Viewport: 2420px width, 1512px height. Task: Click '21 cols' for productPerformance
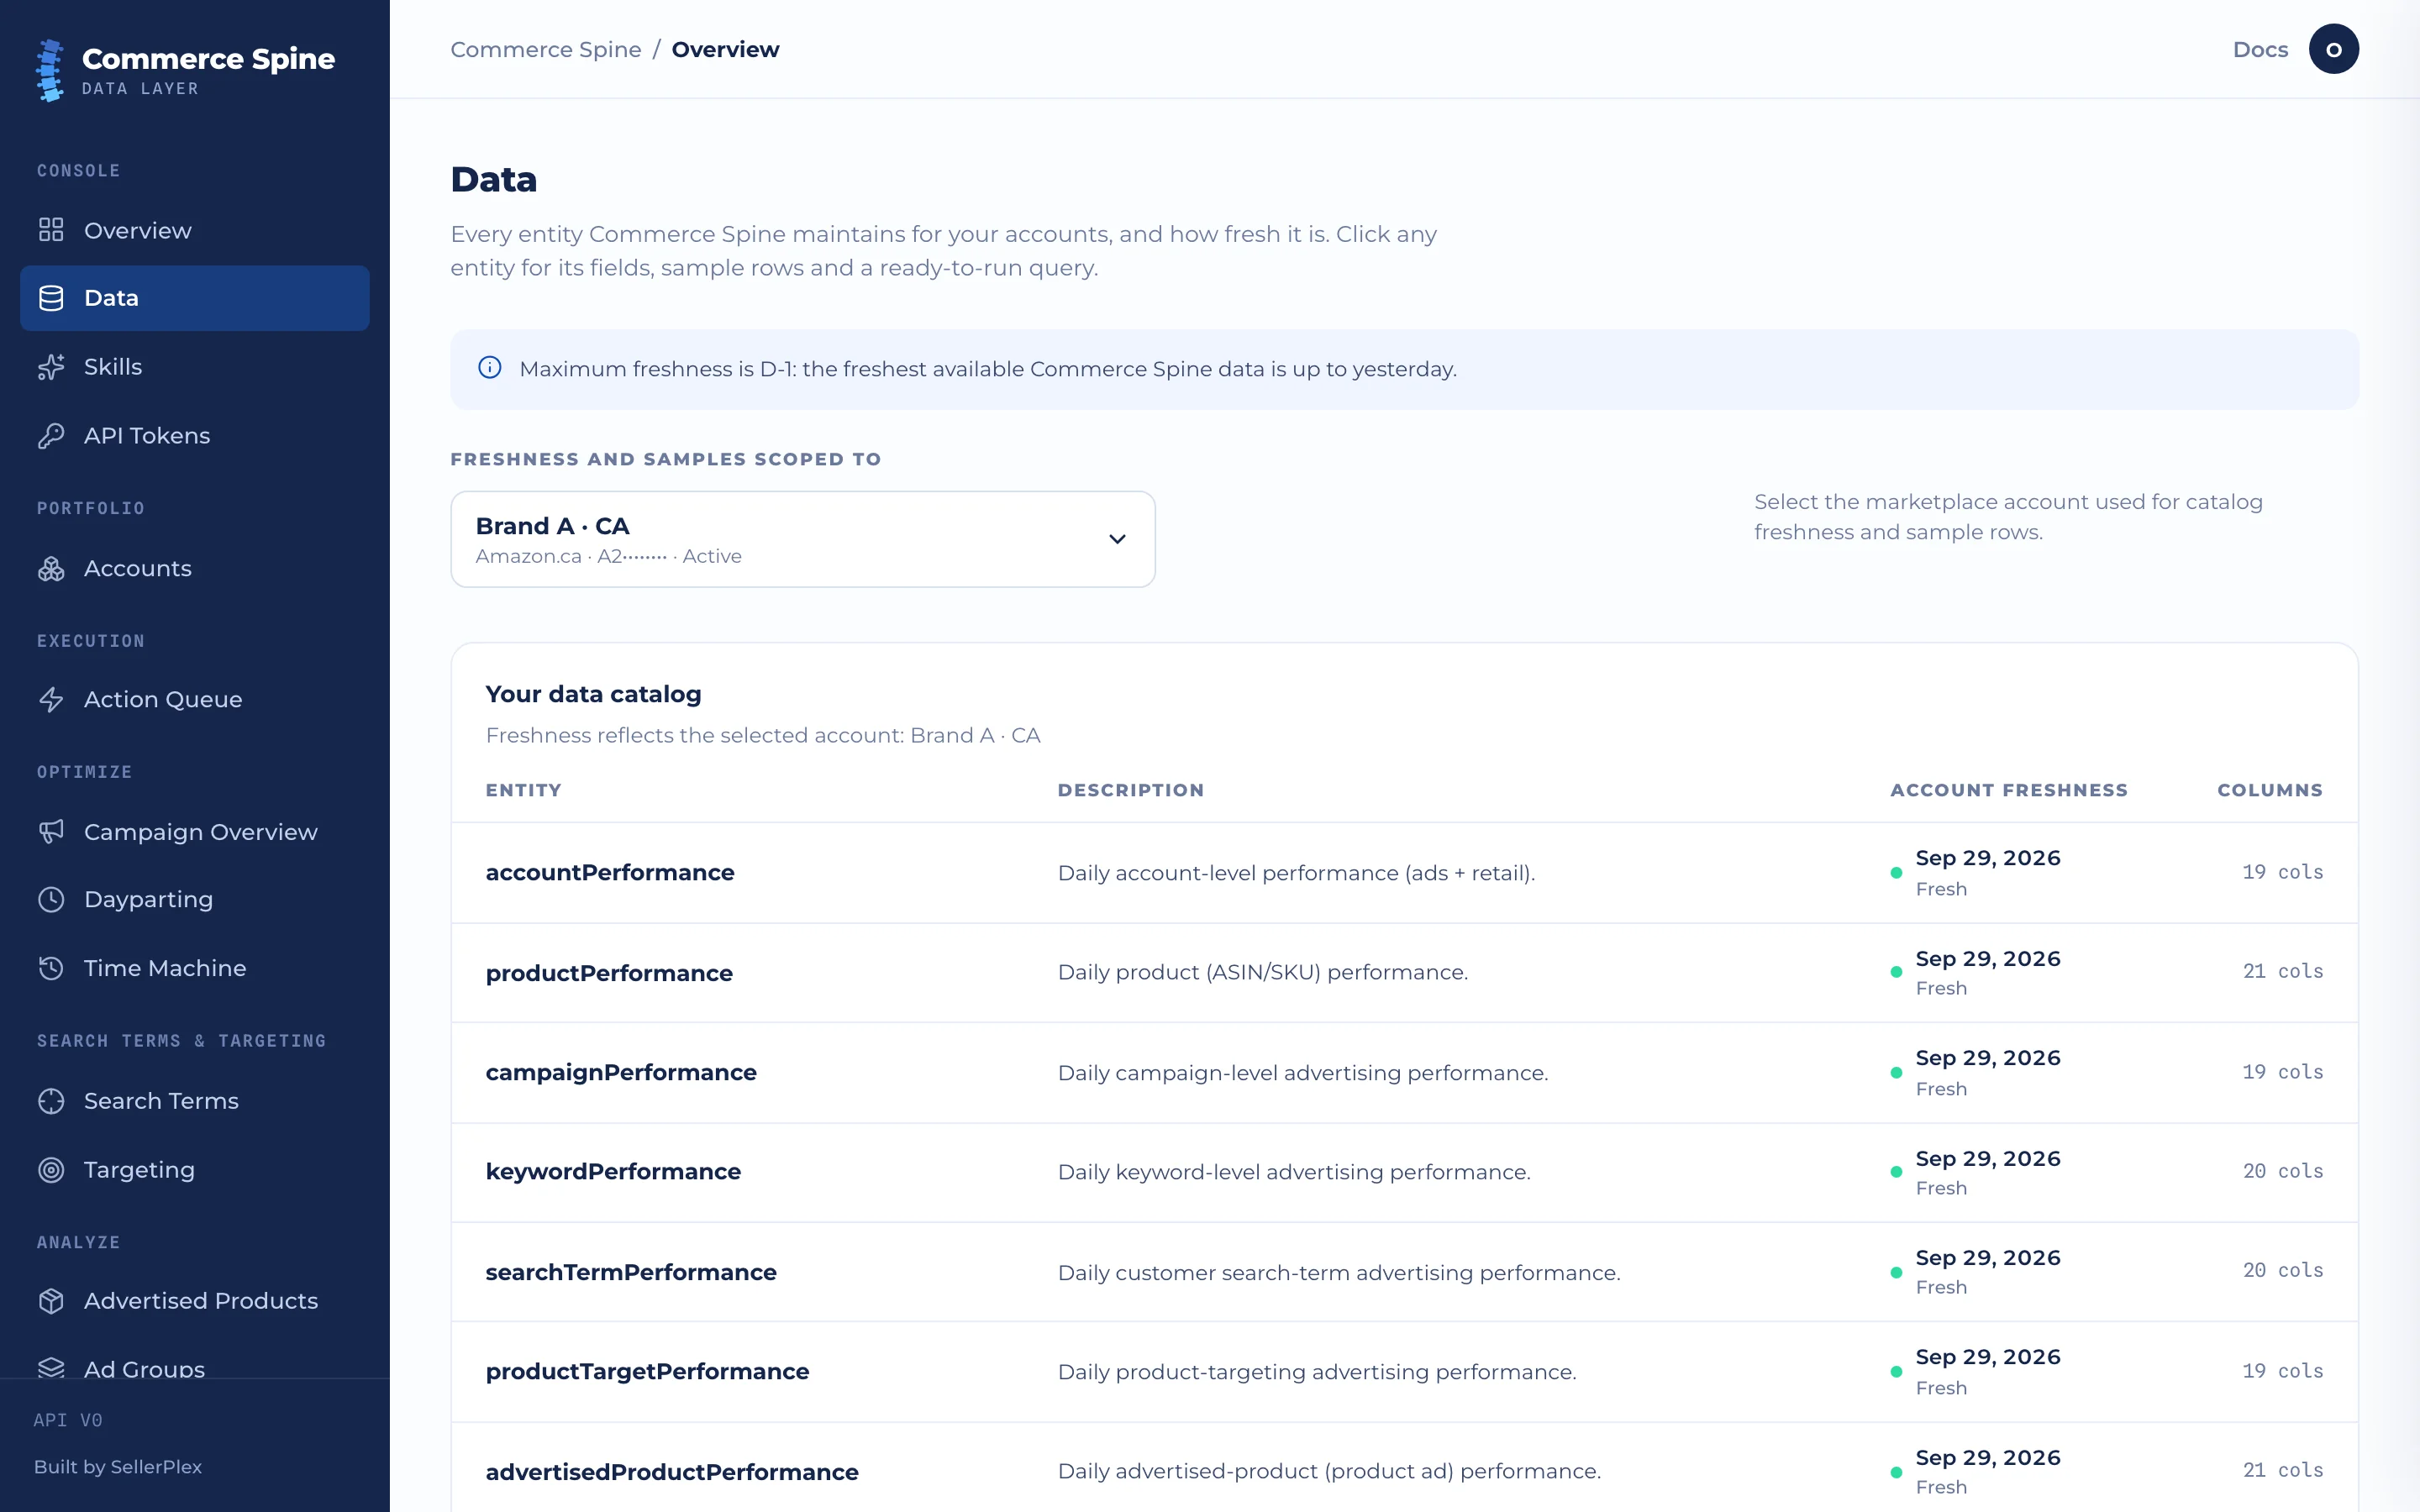(2282, 971)
